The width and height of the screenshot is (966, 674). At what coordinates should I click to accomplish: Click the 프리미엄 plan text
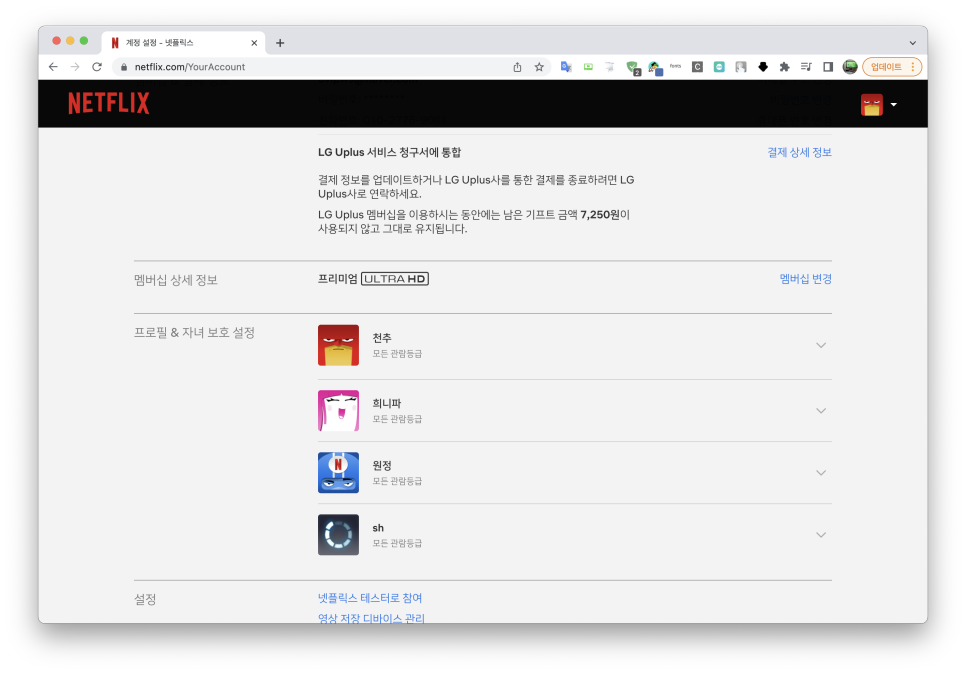click(x=338, y=279)
